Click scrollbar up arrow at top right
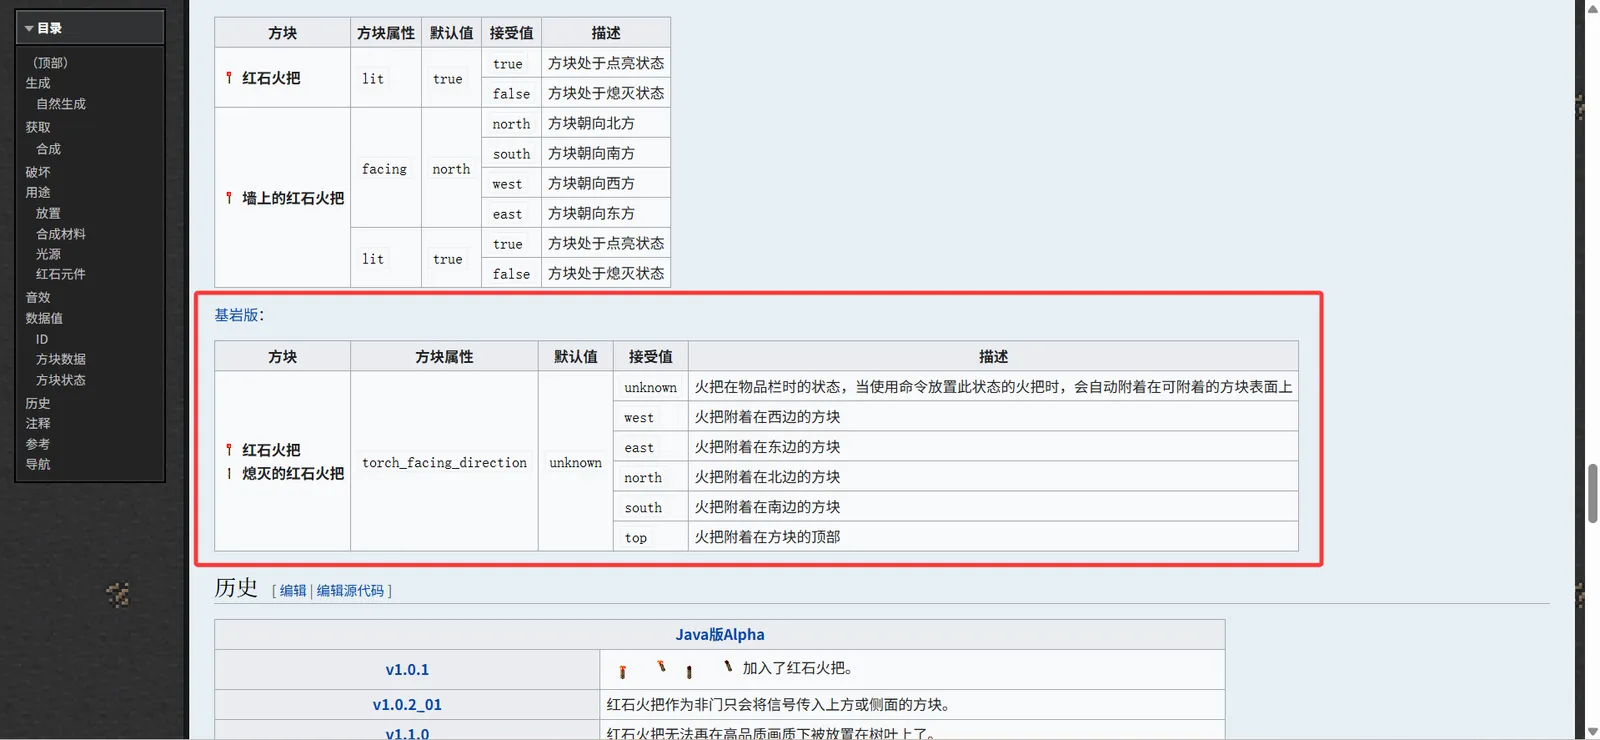Screen dimensions: 1600x740 tap(1593, 8)
